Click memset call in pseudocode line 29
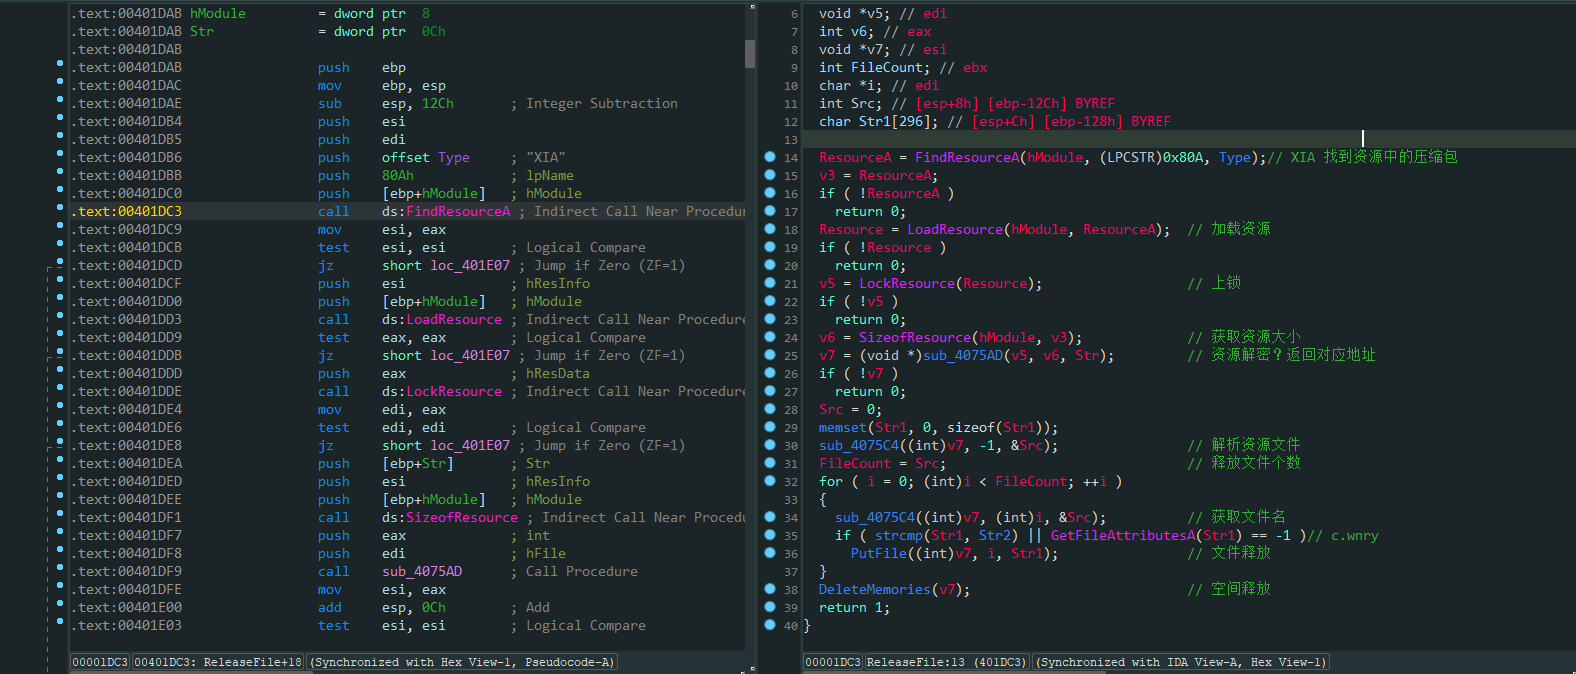The width and height of the screenshot is (1576, 674). [843, 427]
